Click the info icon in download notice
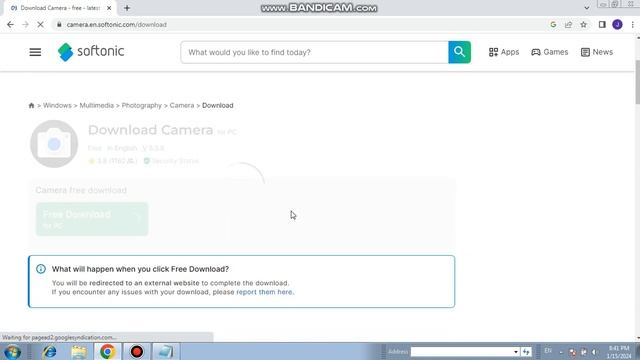 tap(41, 269)
